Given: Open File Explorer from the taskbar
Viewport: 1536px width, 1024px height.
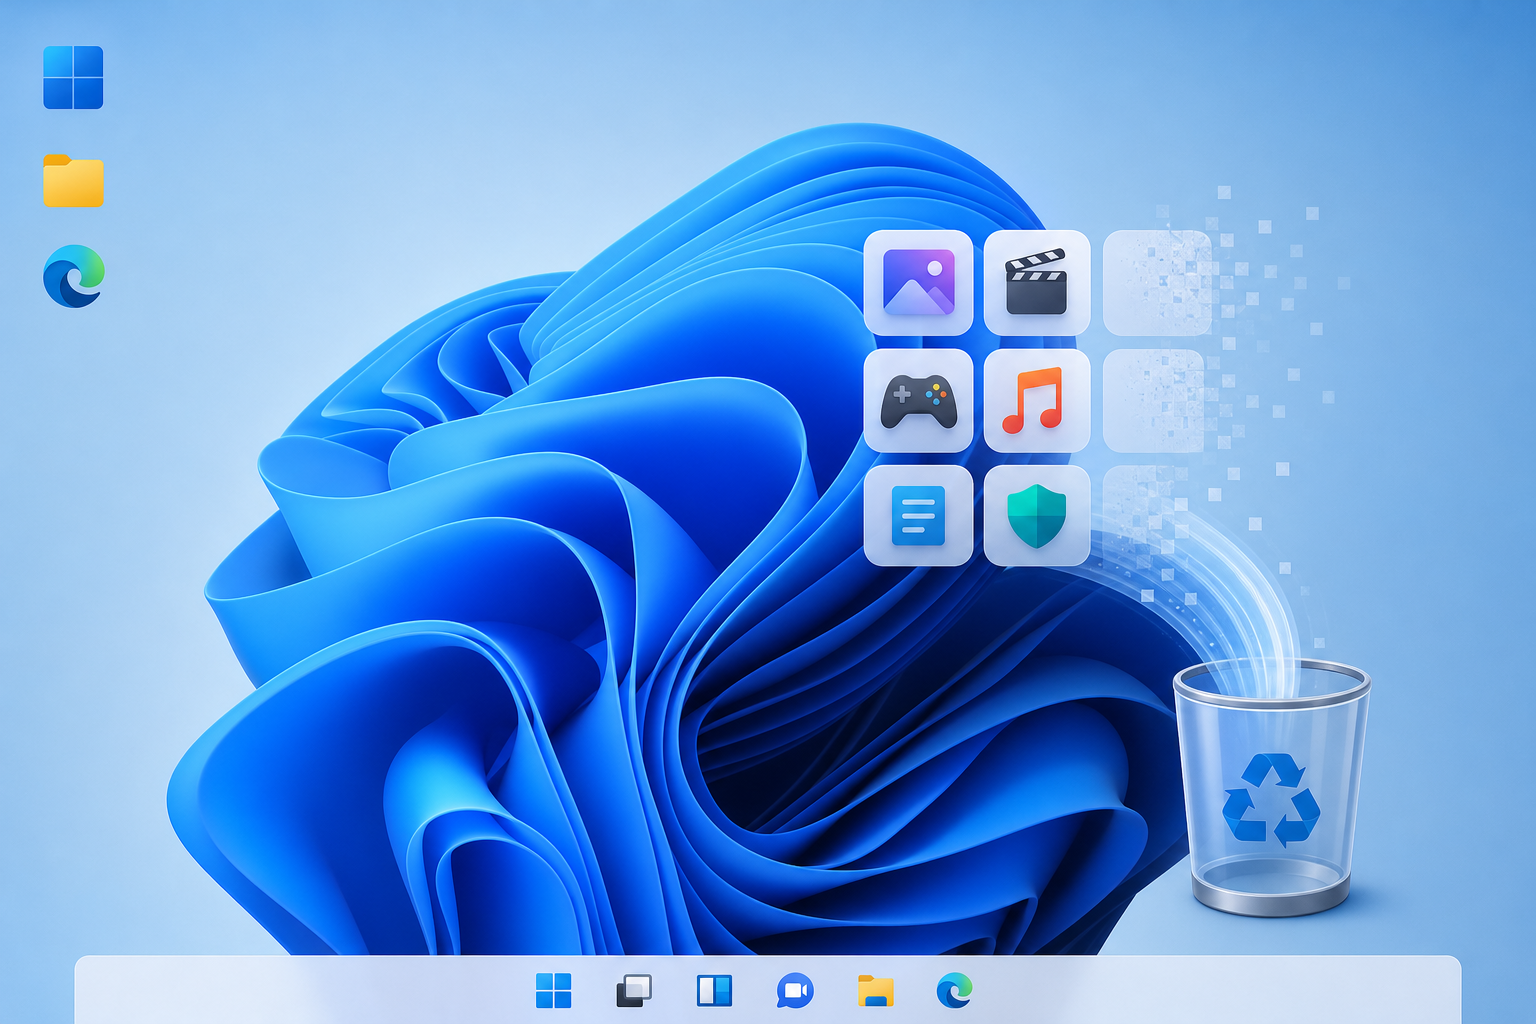Looking at the screenshot, I should (x=875, y=991).
